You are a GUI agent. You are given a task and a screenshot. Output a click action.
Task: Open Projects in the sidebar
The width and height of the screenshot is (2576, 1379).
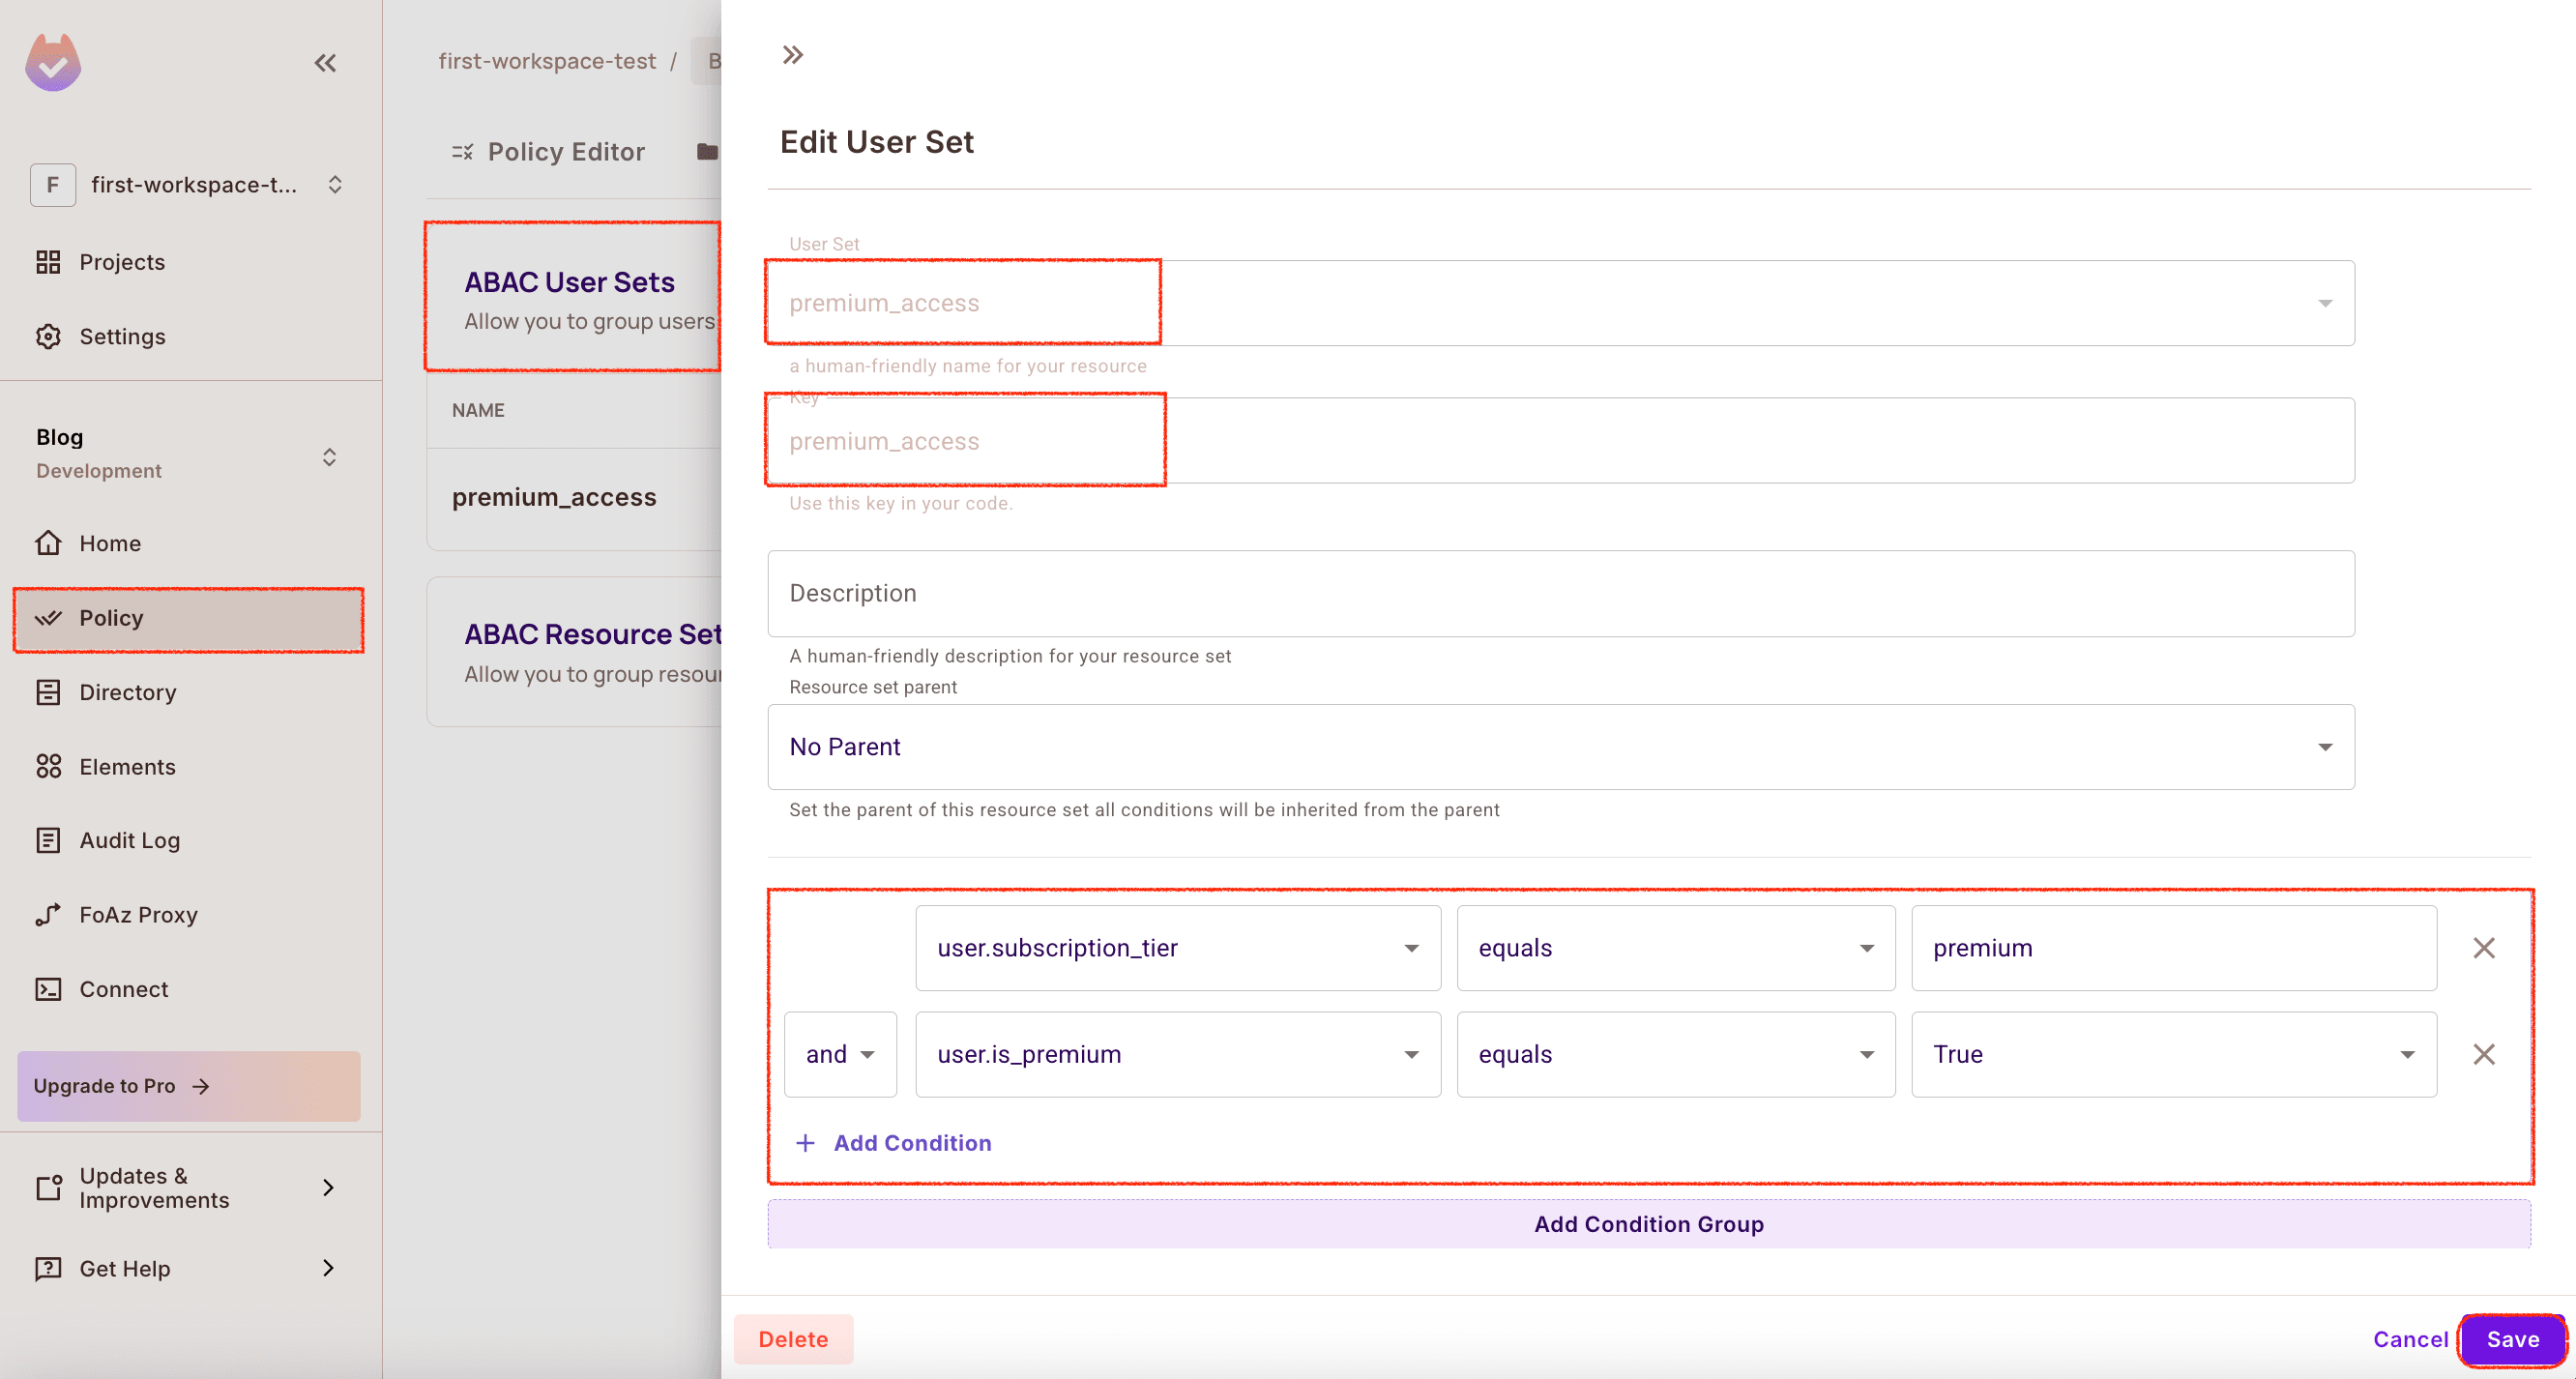point(188,262)
